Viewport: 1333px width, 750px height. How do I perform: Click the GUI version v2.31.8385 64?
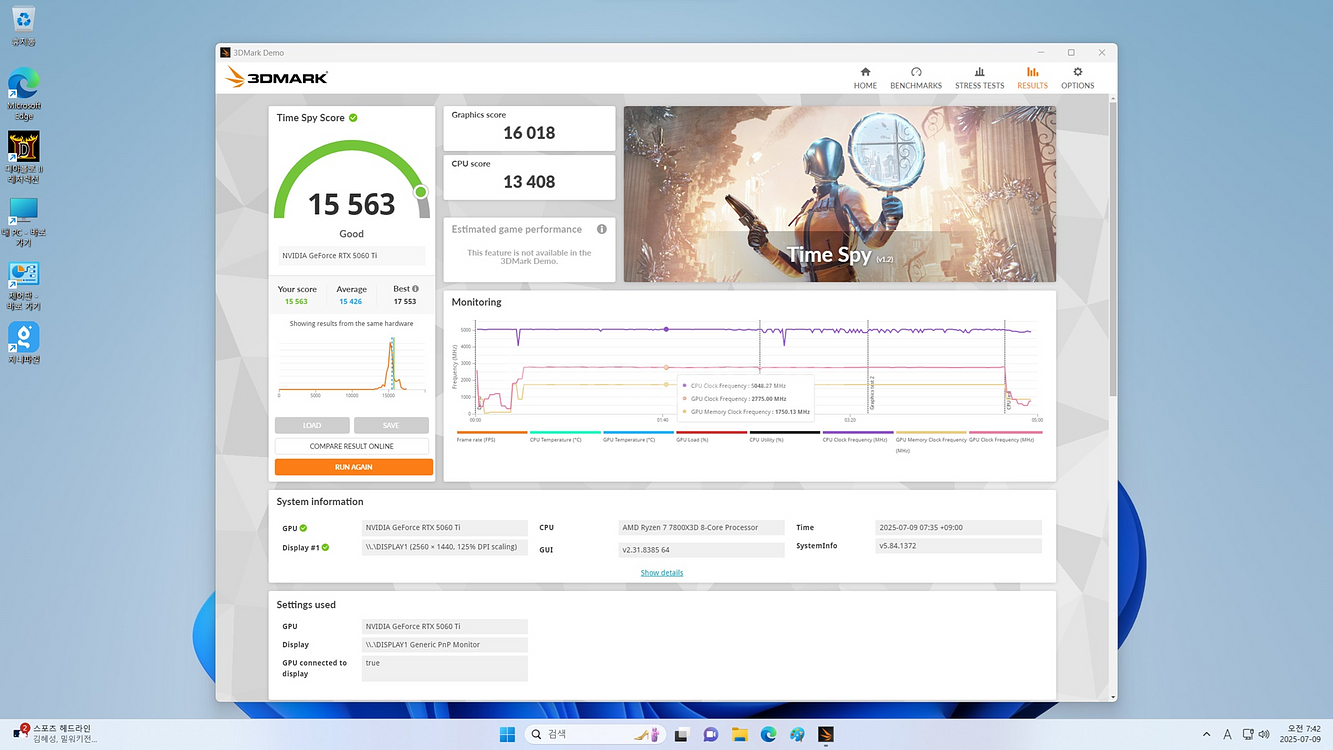[x=702, y=550]
